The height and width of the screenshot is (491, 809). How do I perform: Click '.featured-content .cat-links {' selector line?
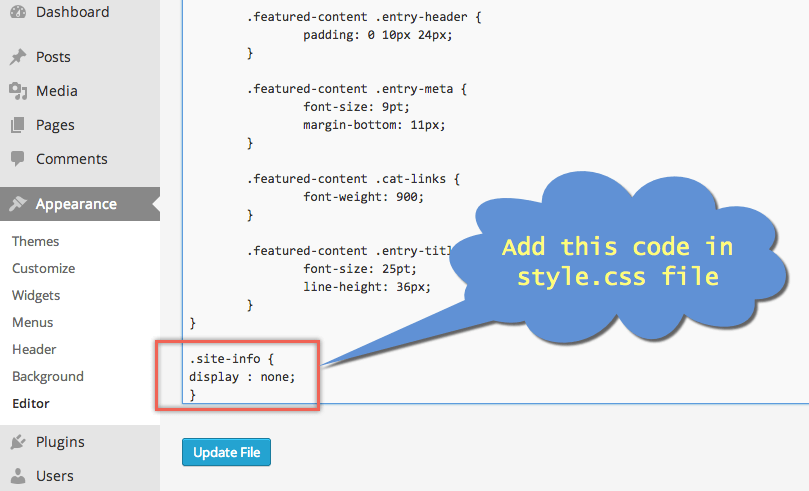click(353, 179)
